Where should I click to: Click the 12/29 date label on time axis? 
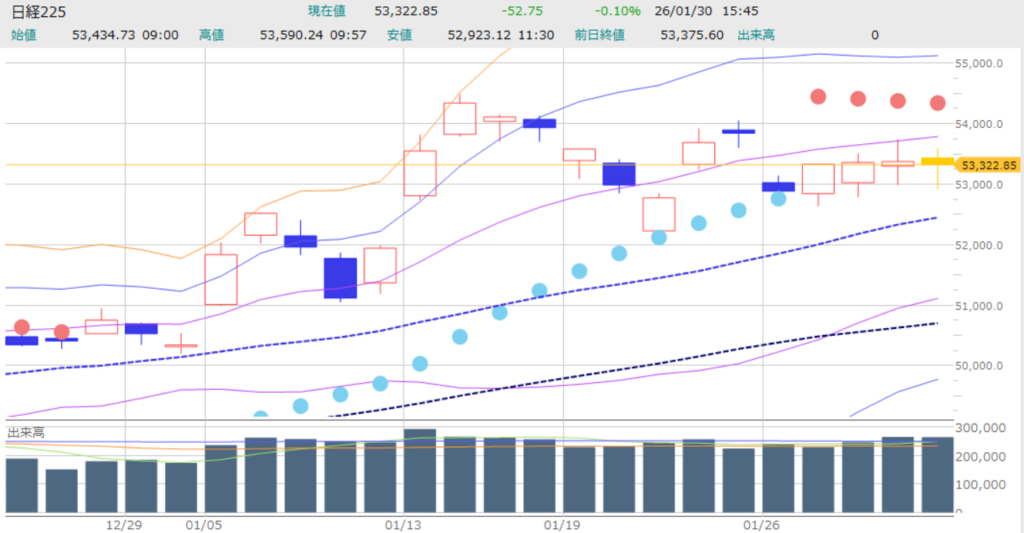(x=124, y=524)
